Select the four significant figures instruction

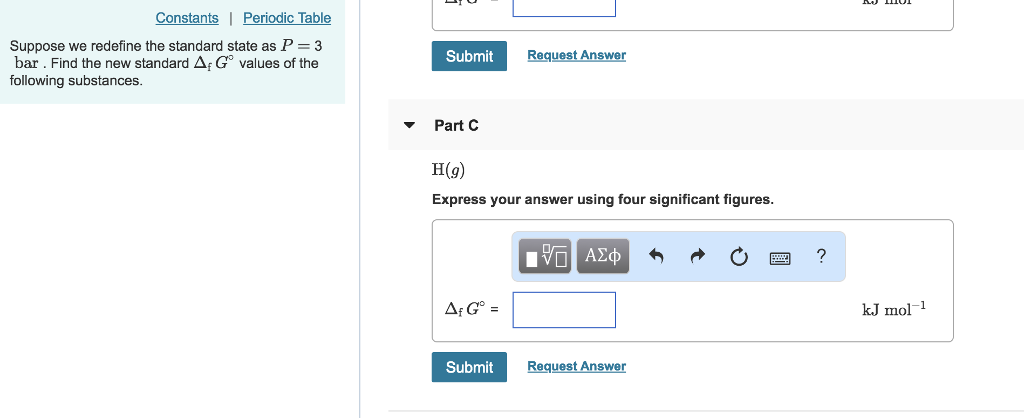click(602, 200)
